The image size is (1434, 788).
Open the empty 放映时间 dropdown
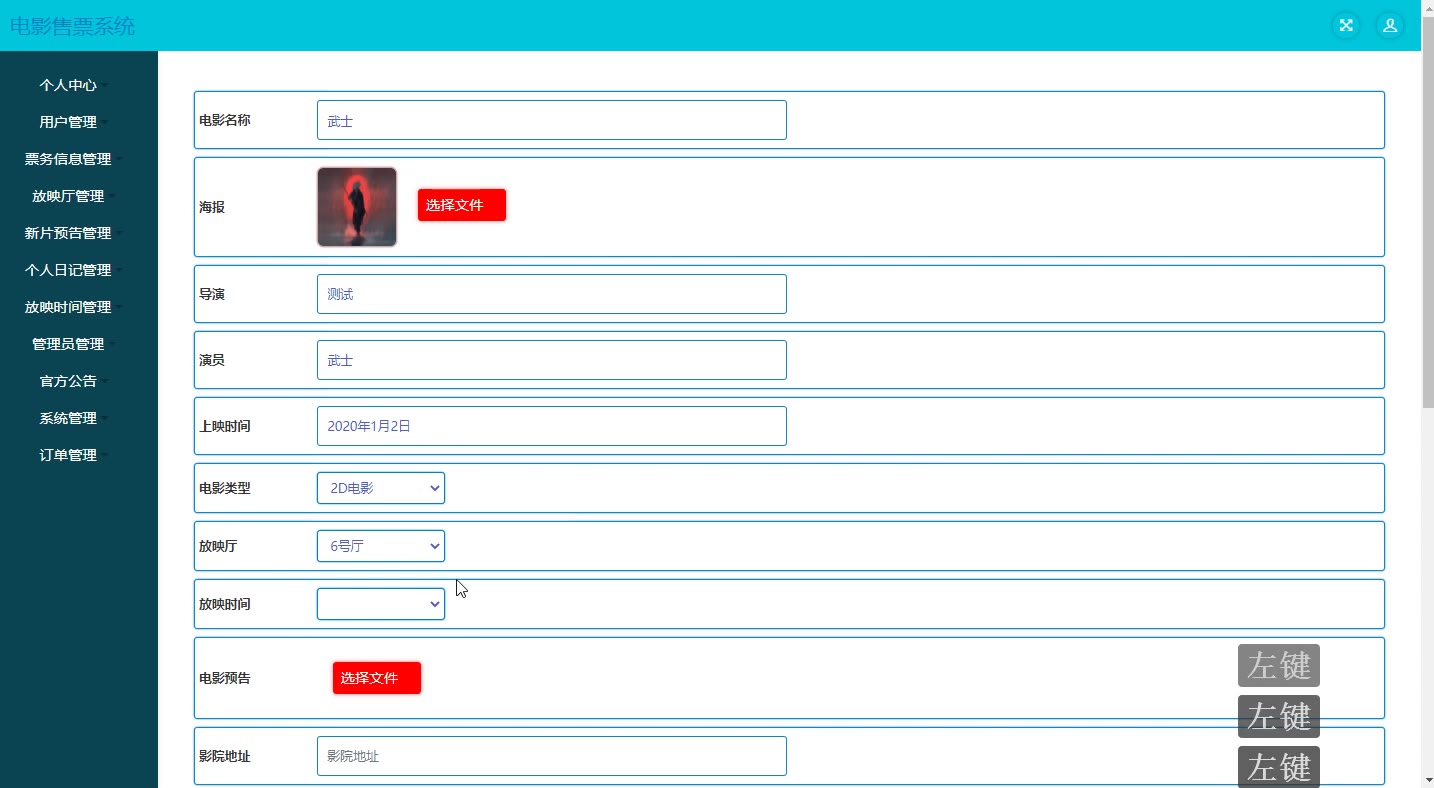pyautogui.click(x=381, y=604)
